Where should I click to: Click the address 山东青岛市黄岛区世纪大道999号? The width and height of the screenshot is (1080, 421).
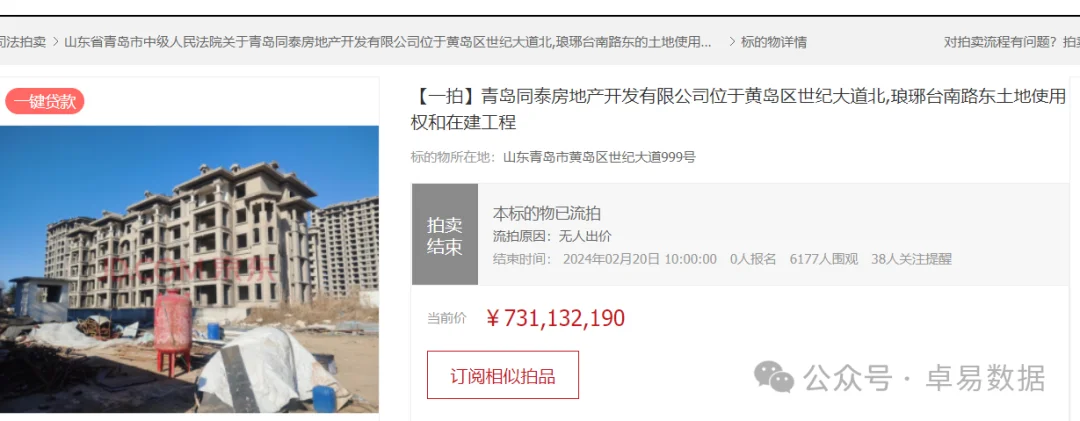tap(599, 157)
